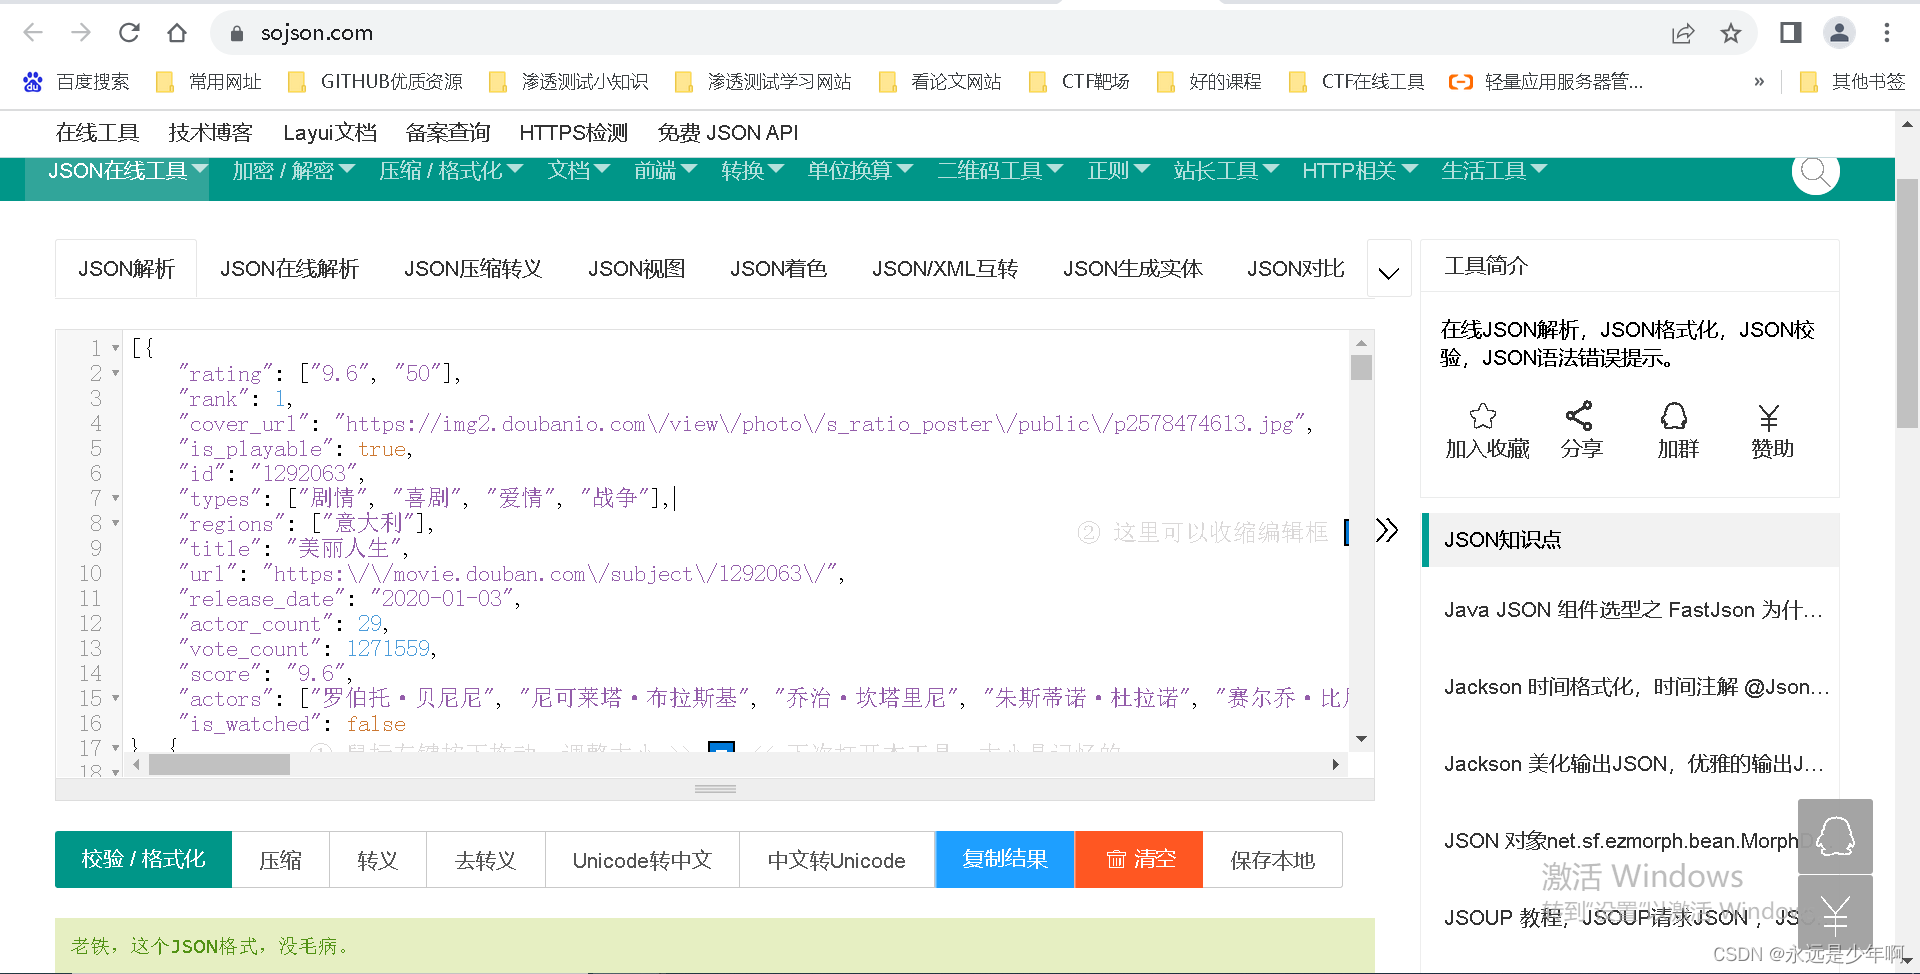Click the 压缩 button
The image size is (1920, 974).
pos(281,860)
